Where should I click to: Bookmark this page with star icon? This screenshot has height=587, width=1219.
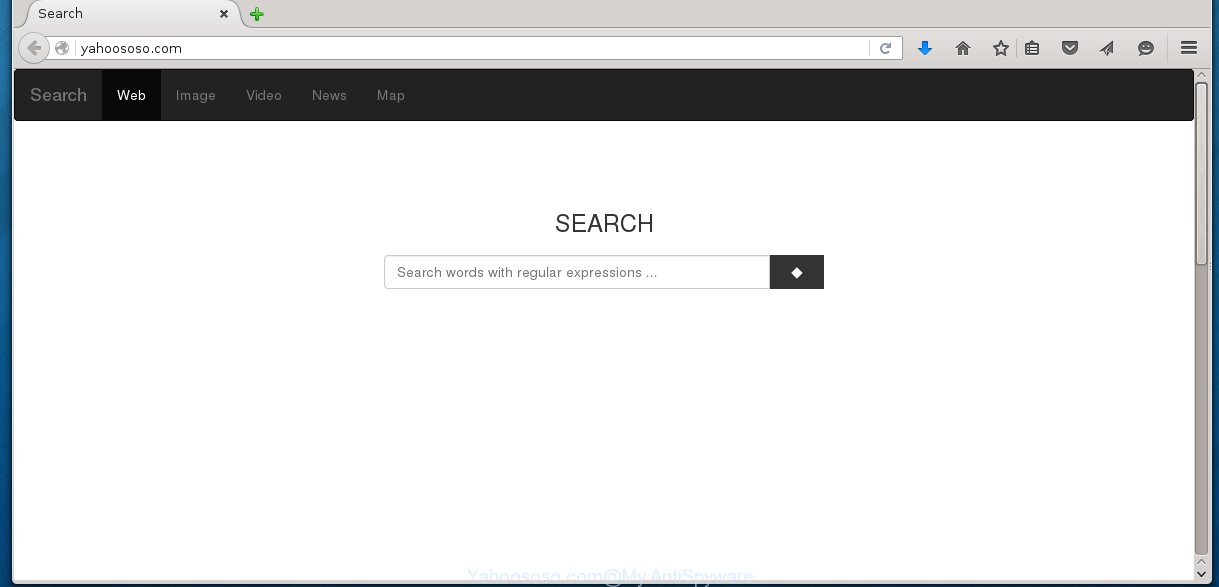click(1001, 48)
